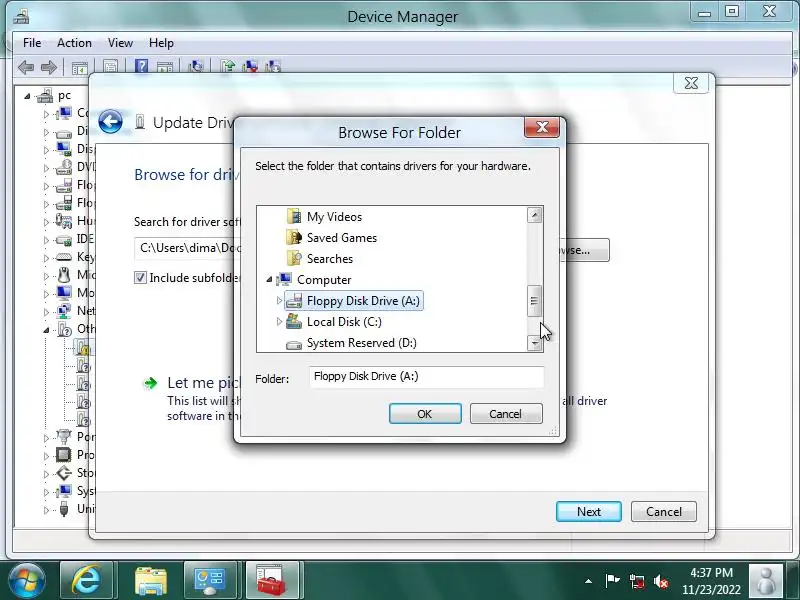Click the Back arrow in Device Manager toolbar
Viewport: 800px width, 600px height.
[x=26, y=67]
